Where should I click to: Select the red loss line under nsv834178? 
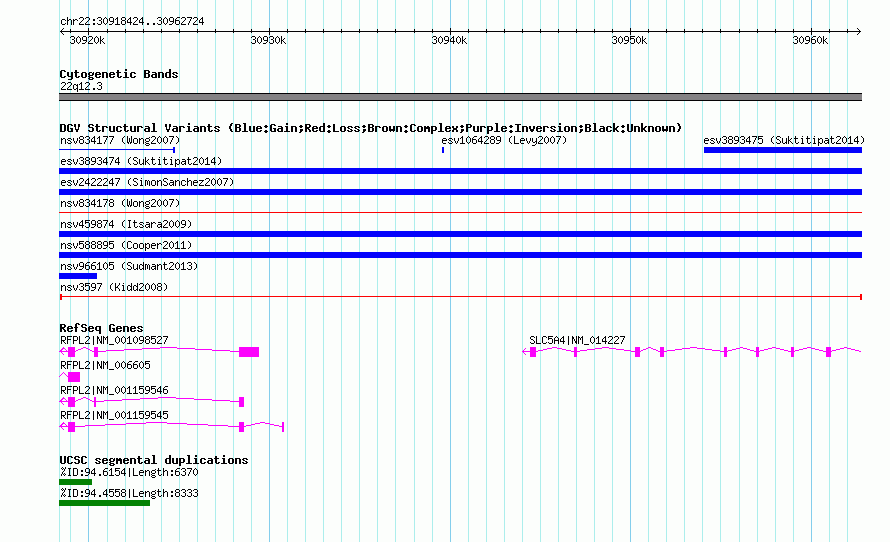460,213
